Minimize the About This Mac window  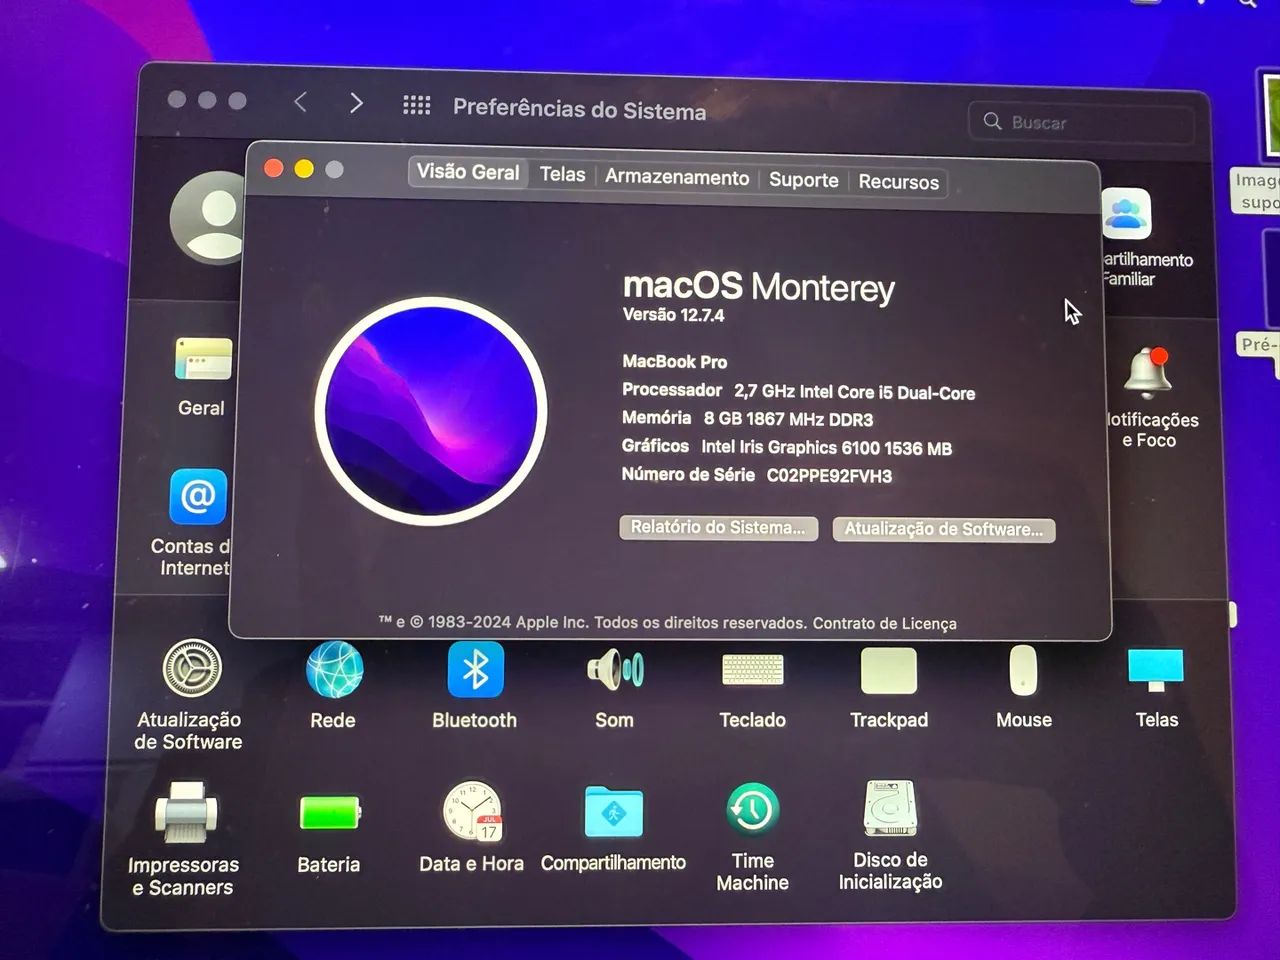pos(304,169)
